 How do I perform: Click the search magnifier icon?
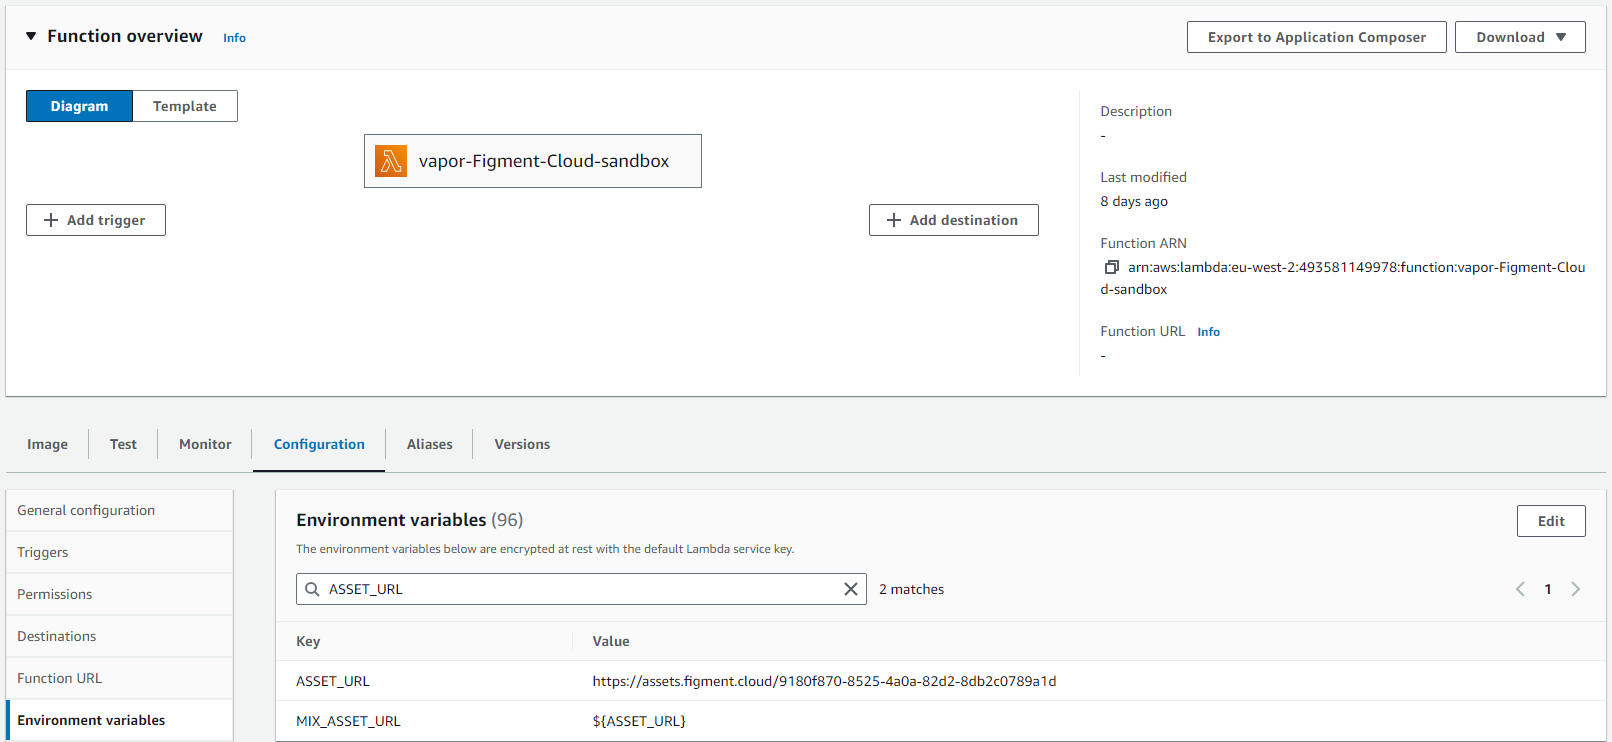tap(313, 589)
